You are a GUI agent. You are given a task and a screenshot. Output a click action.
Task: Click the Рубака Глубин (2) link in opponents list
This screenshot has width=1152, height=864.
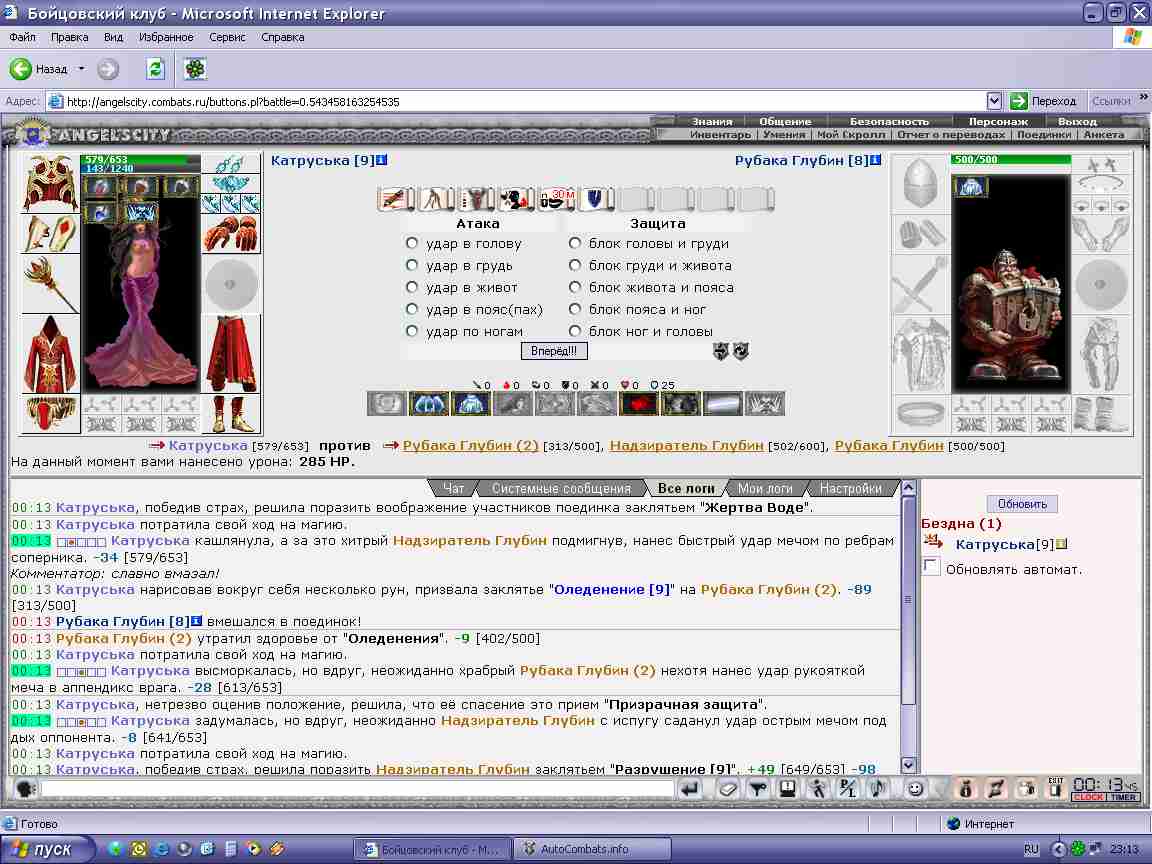(470, 445)
